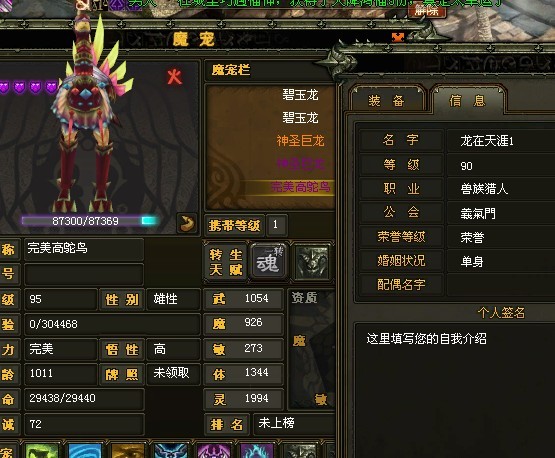Select the purple 神圣巨龙 pet entry
Screen dimensions: 555x458
tap(300, 164)
